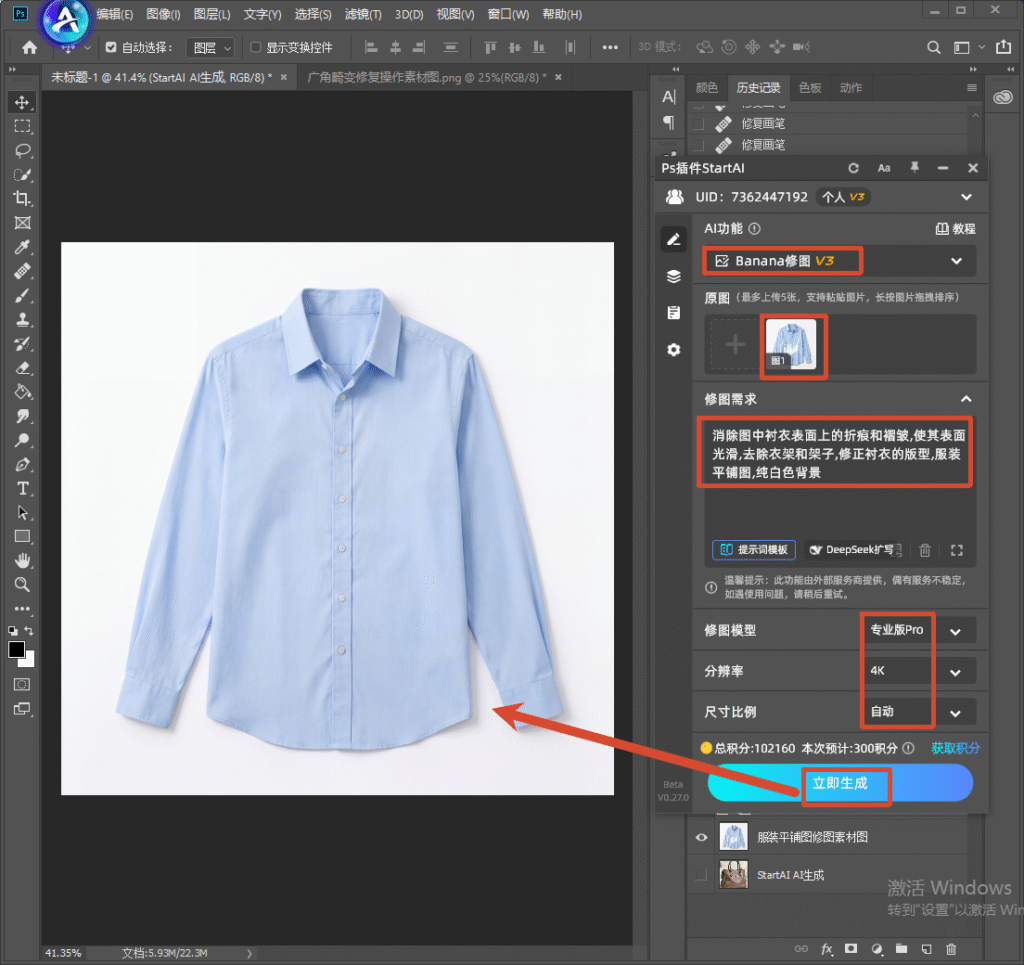This screenshot has width=1024, height=965.
Task: Select the Move tool
Action: pos(22,103)
